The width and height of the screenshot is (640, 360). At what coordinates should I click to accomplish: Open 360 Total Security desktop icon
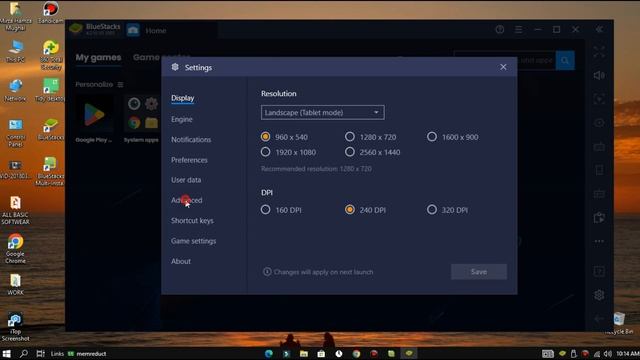click(51, 55)
